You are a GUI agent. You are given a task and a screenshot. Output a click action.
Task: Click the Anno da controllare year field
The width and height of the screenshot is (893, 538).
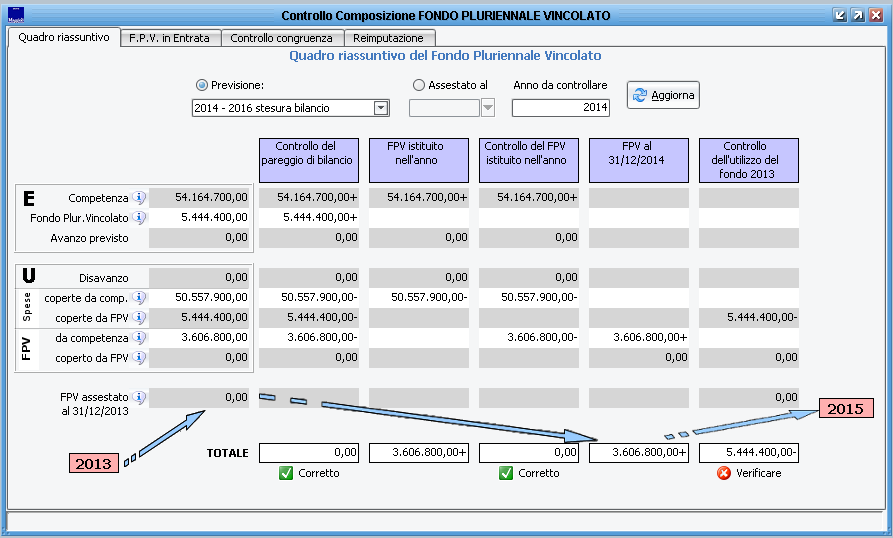[560, 108]
